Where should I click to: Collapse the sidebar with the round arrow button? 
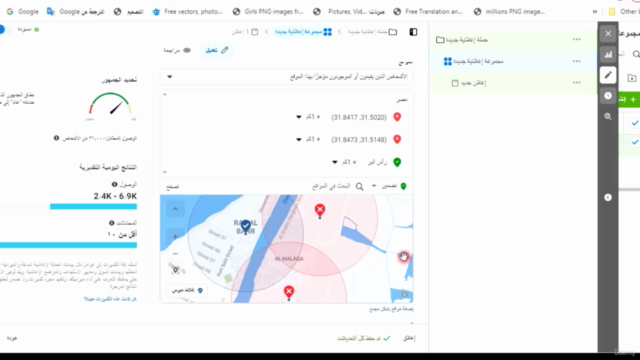pyautogui.click(x=608, y=197)
